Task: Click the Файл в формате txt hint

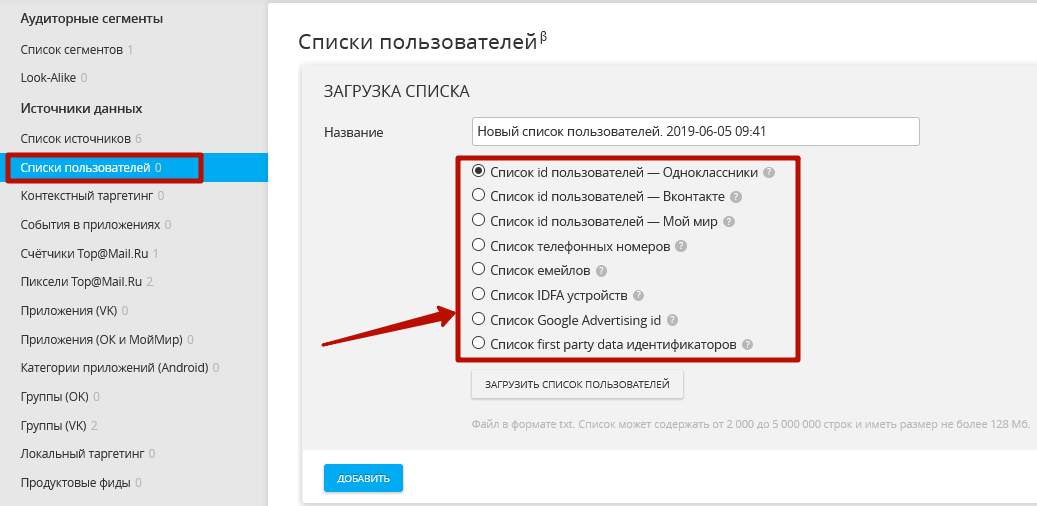Action: [x=751, y=423]
